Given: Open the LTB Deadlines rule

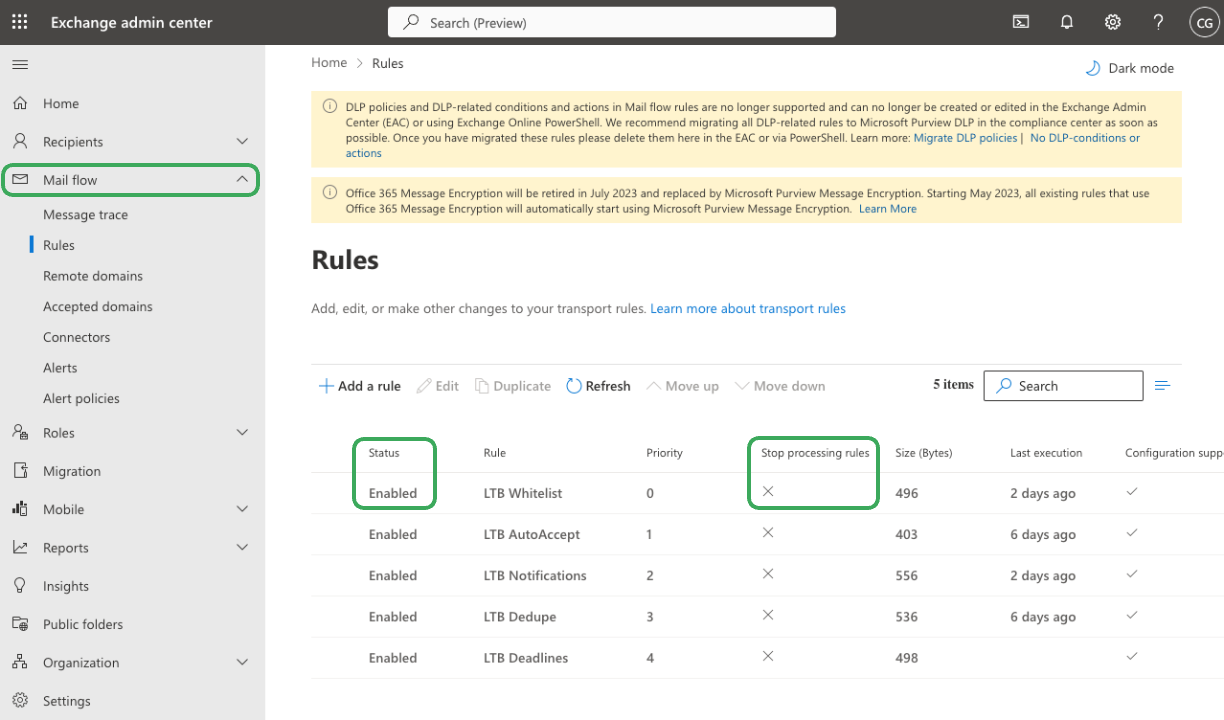Looking at the screenshot, I should [x=525, y=658].
